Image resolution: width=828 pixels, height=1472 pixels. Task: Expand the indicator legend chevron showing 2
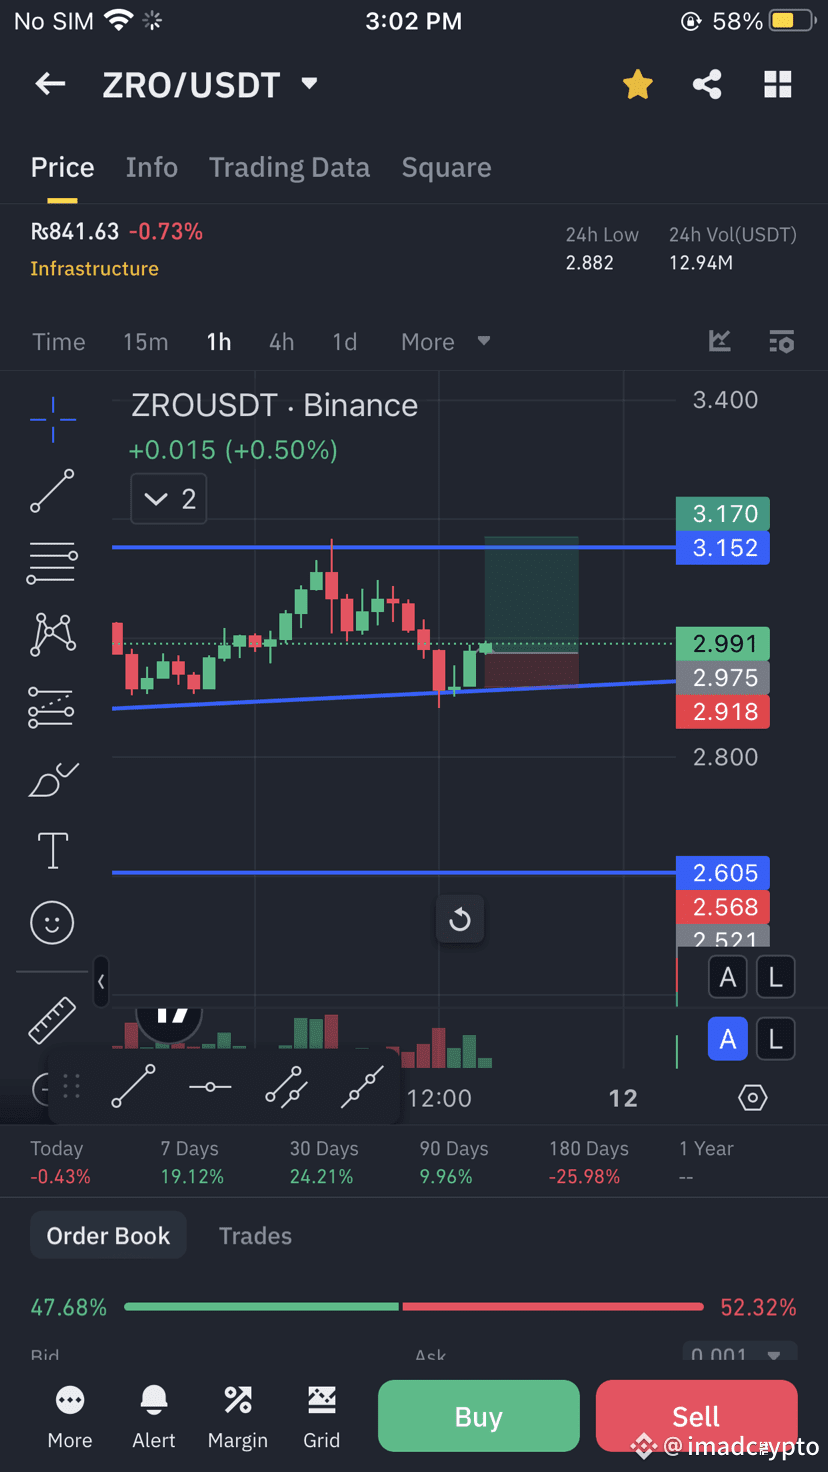click(x=169, y=499)
